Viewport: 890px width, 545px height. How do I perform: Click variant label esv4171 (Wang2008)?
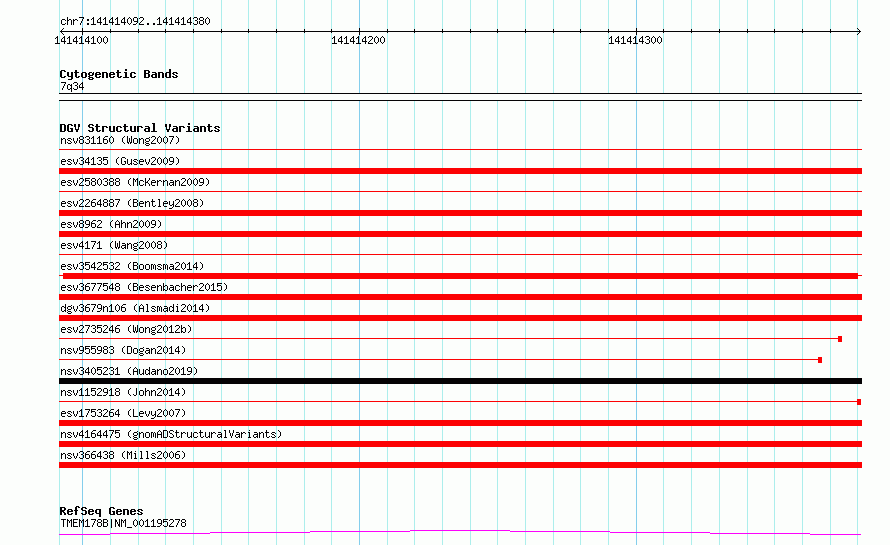pyautogui.click(x=114, y=245)
